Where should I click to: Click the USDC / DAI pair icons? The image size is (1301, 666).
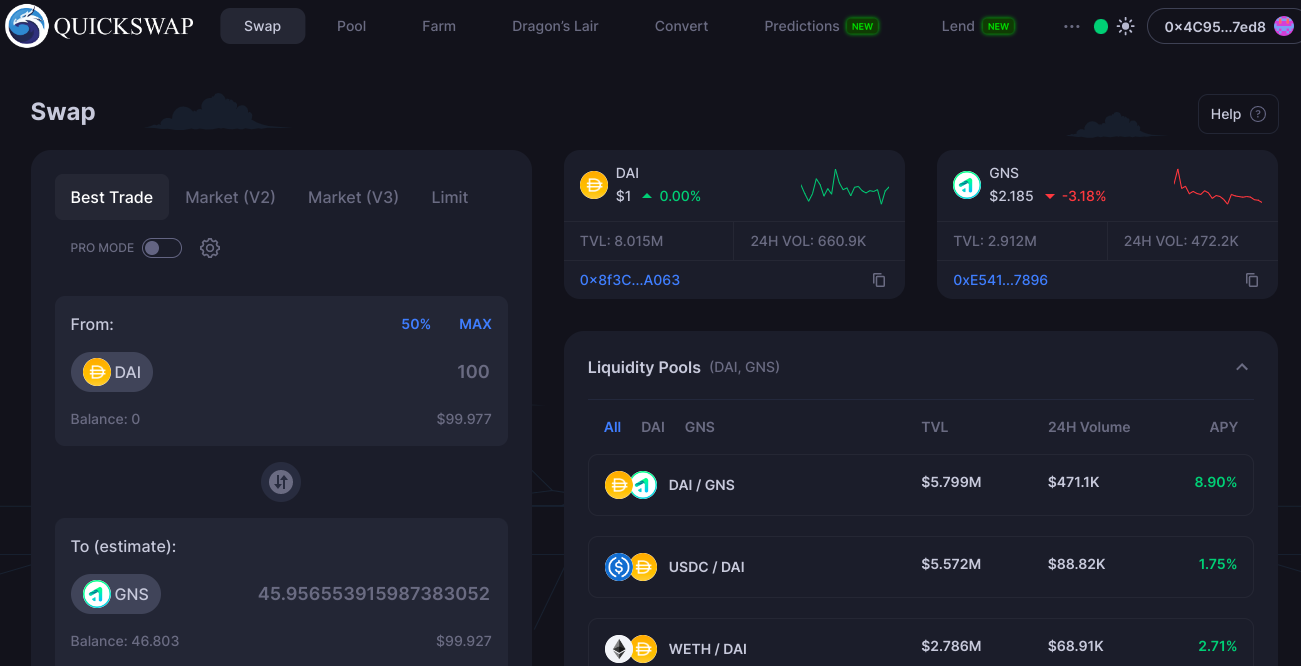click(631, 567)
